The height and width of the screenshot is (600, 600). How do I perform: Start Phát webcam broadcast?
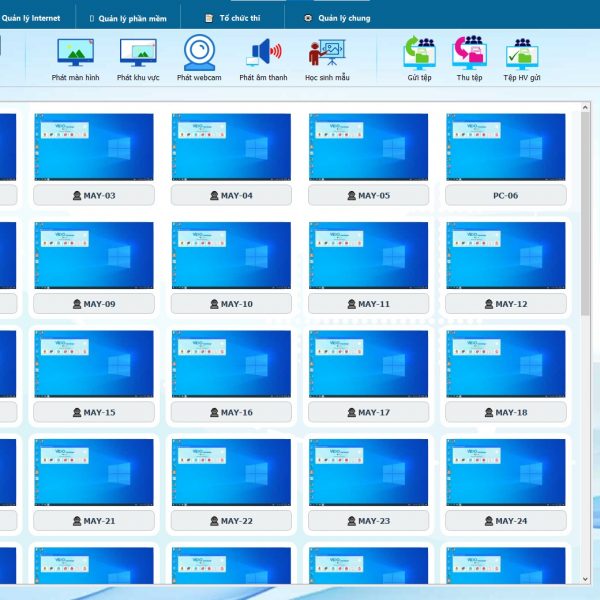click(x=199, y=53)
